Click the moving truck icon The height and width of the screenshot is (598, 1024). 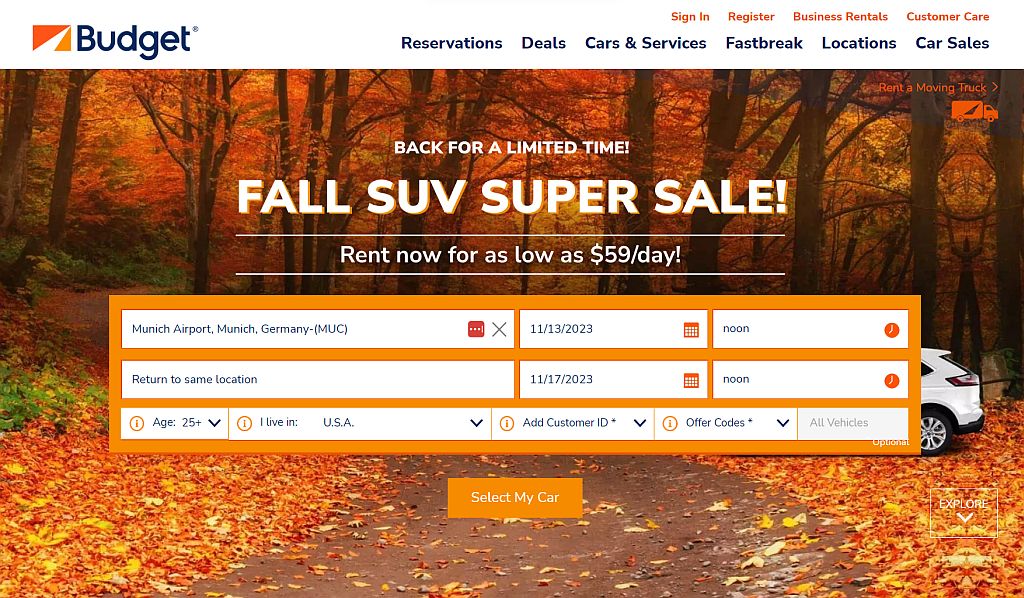pos(974,112)
